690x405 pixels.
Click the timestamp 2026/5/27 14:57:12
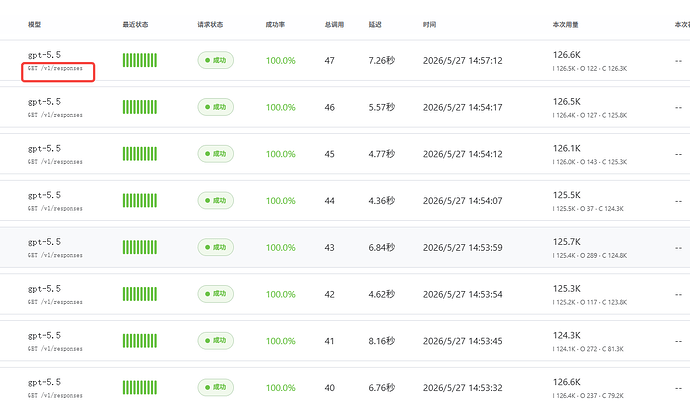click(462, 61)
